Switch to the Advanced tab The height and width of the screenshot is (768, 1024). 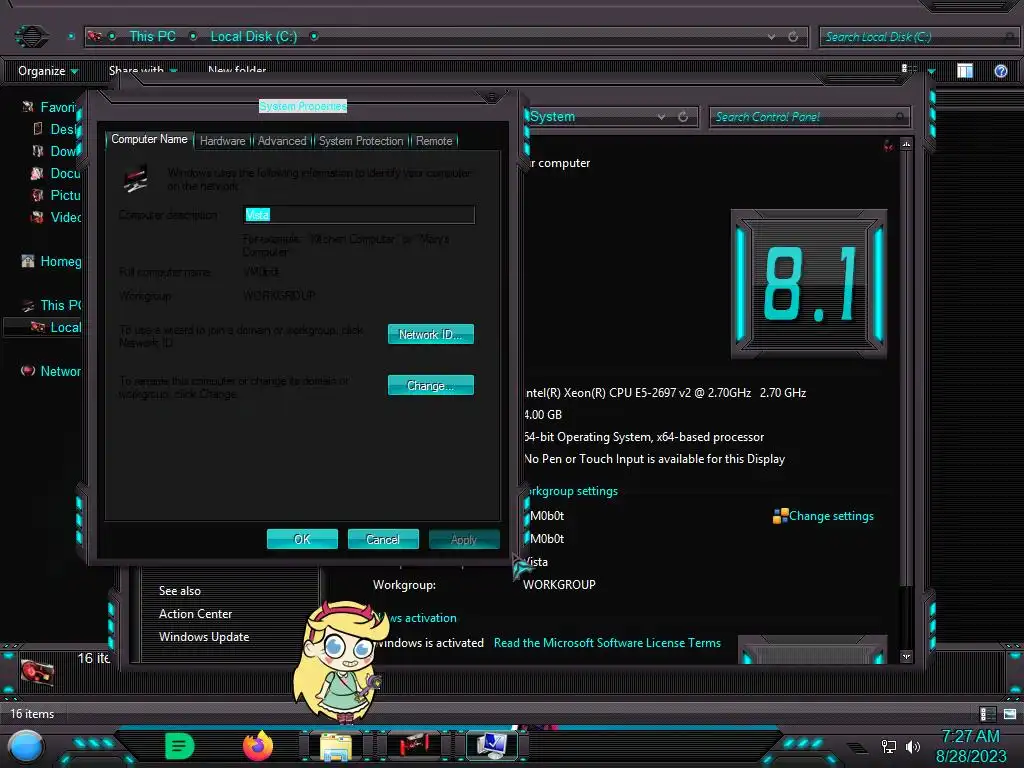(282, 141)
